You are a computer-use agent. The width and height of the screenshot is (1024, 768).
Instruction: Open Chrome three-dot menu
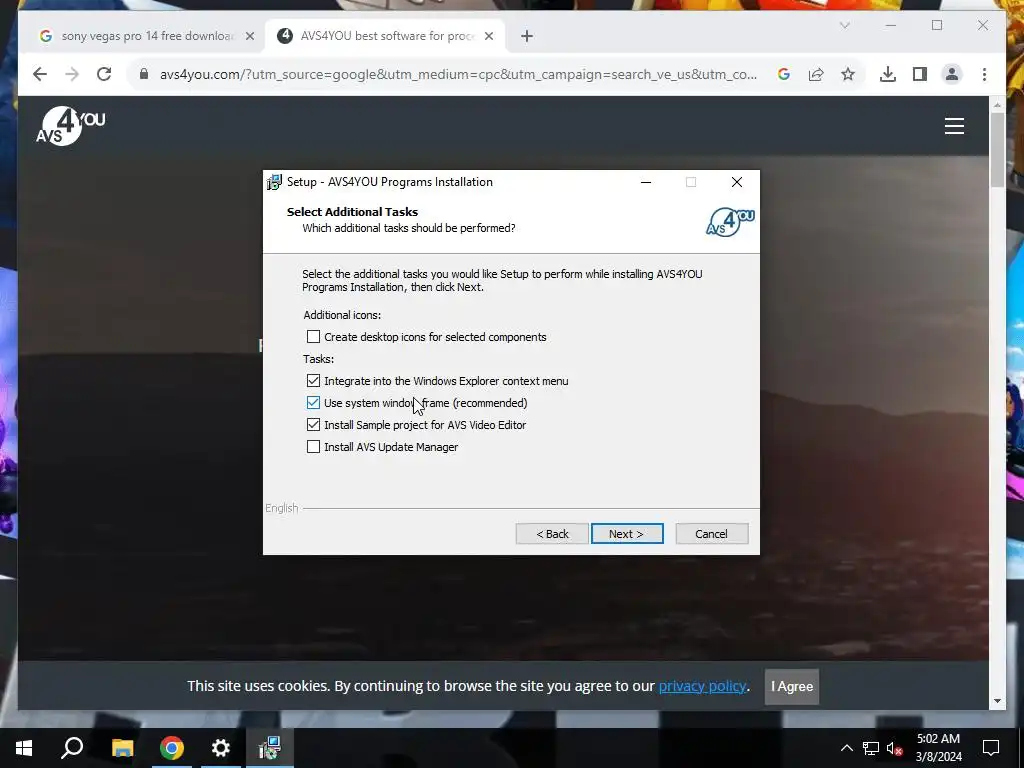point(984,74)
